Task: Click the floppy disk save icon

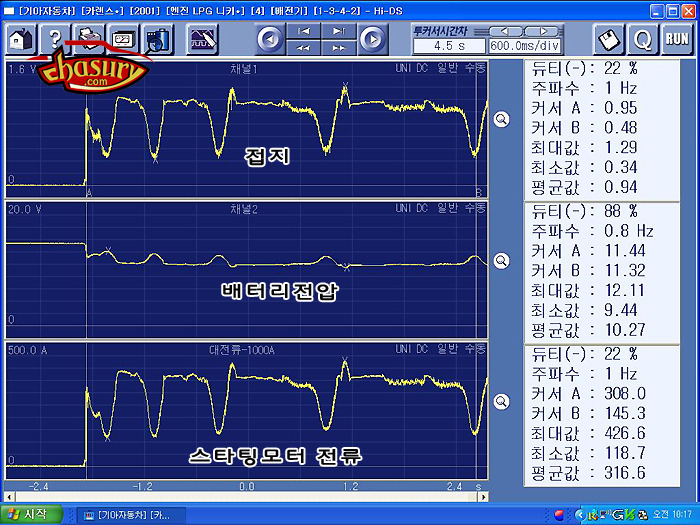Action: (x=609, y=39)
